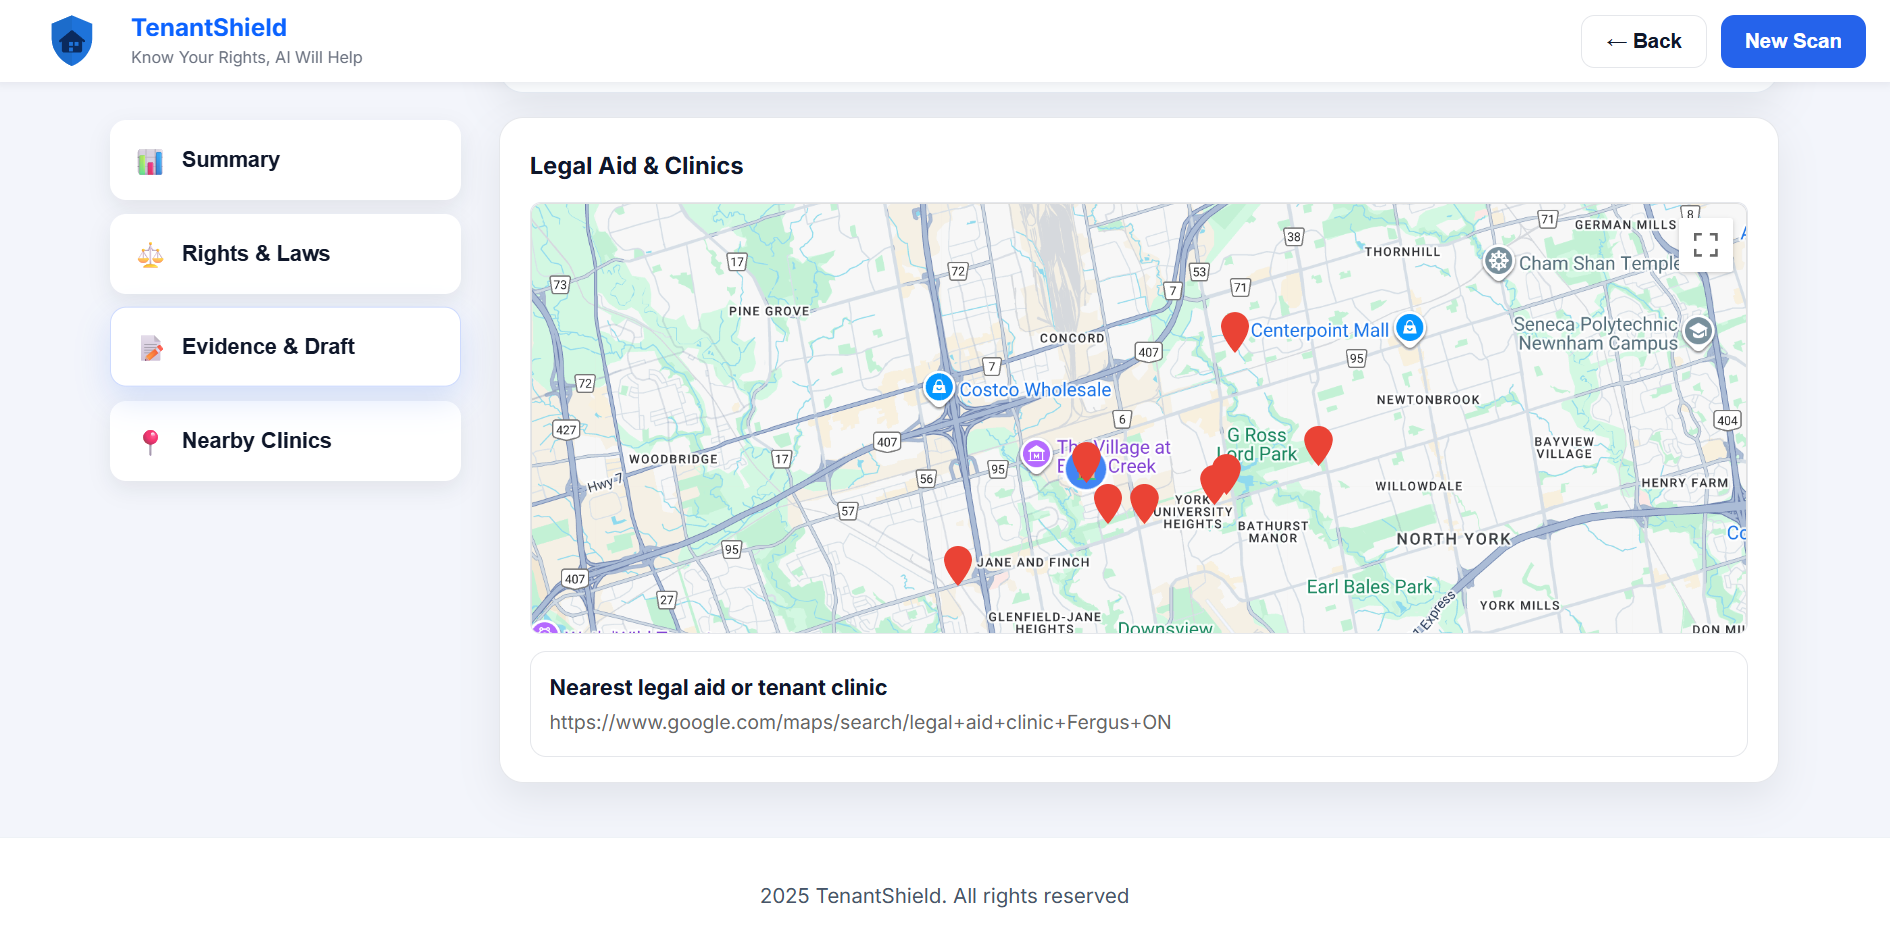This screenshot has width=1890, height=937.
Task: Toggle fullscreen view of the map
Action: click(x=1706, y=245)
